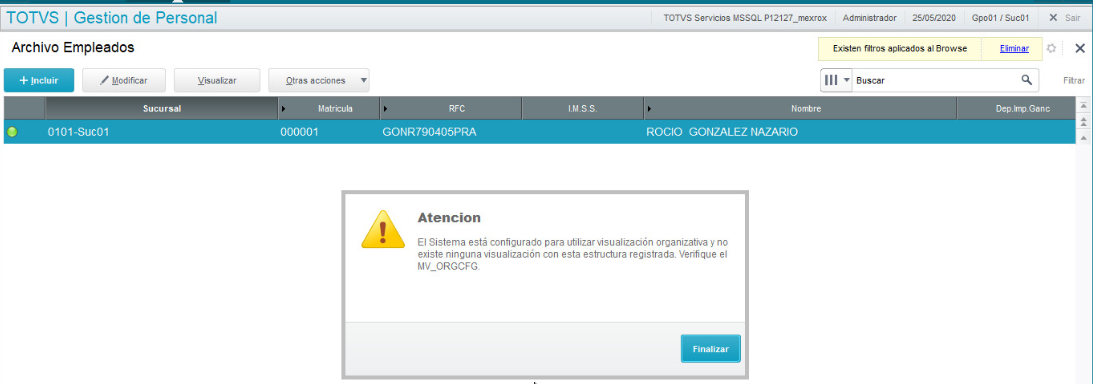Open the Otras acciones dropdown
The image size is (1093, 384).
pos(319,80)
